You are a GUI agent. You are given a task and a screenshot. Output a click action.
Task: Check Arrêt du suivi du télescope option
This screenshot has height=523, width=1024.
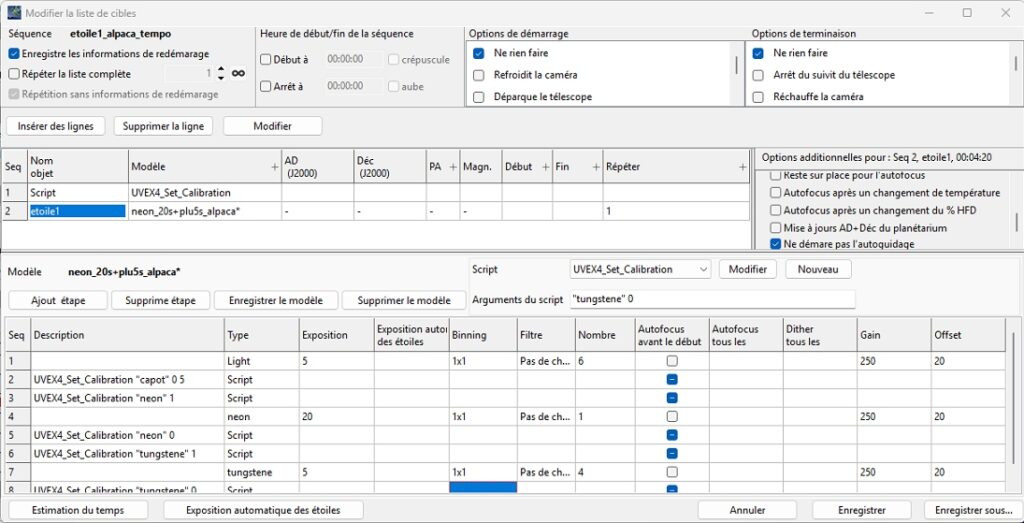[x=759, y=75]
